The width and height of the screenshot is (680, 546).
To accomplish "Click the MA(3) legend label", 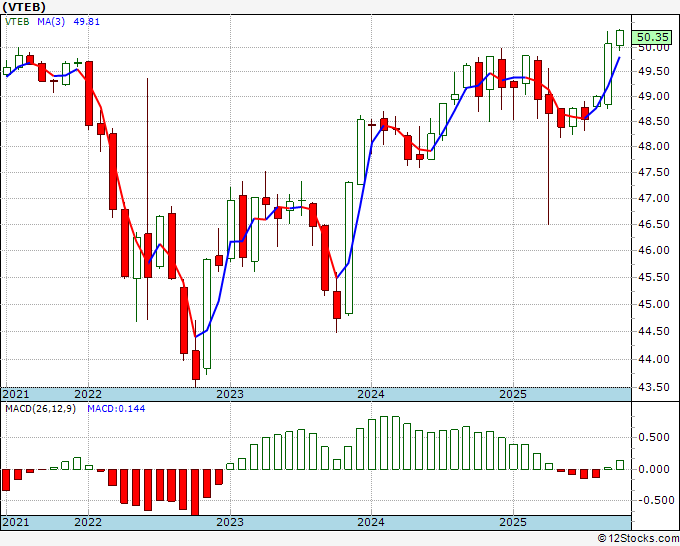I will click(x=51, y=22).
